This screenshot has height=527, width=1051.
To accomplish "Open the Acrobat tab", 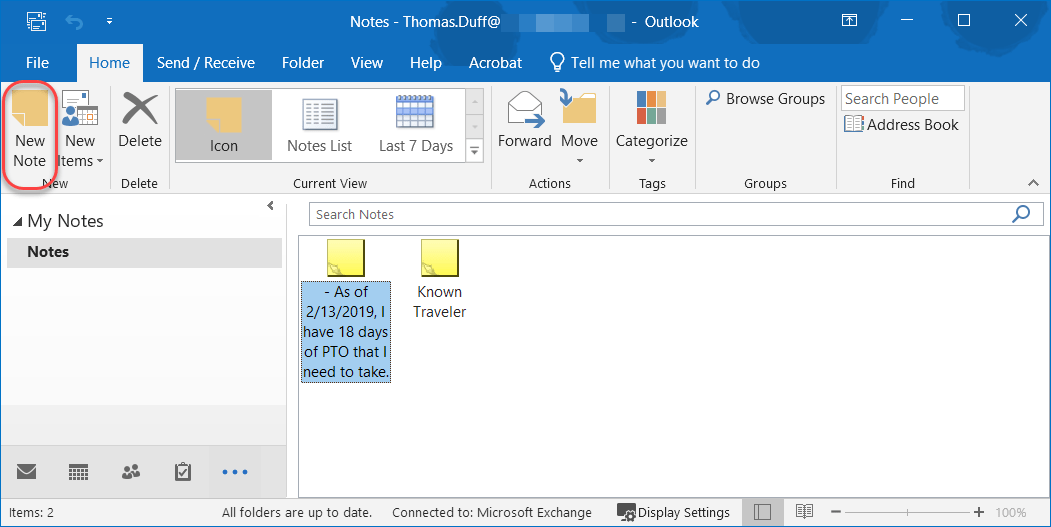I will 495,63.
